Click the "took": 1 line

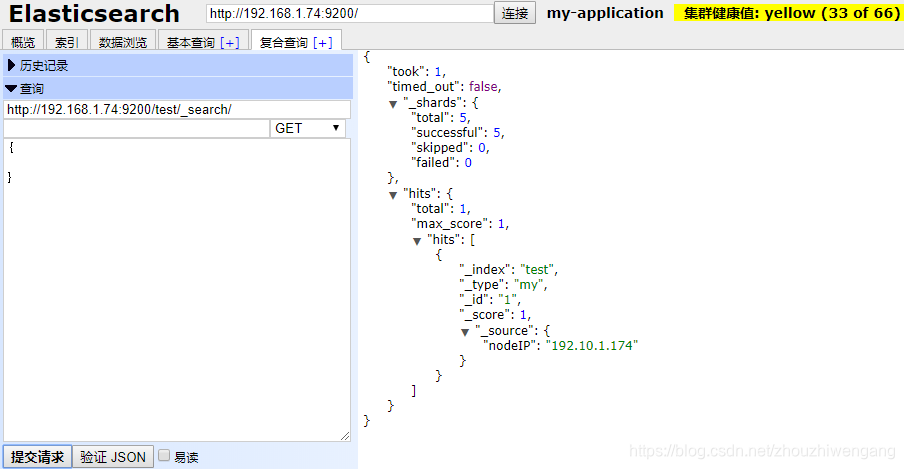pyautogui.click(x=416, y=72)
